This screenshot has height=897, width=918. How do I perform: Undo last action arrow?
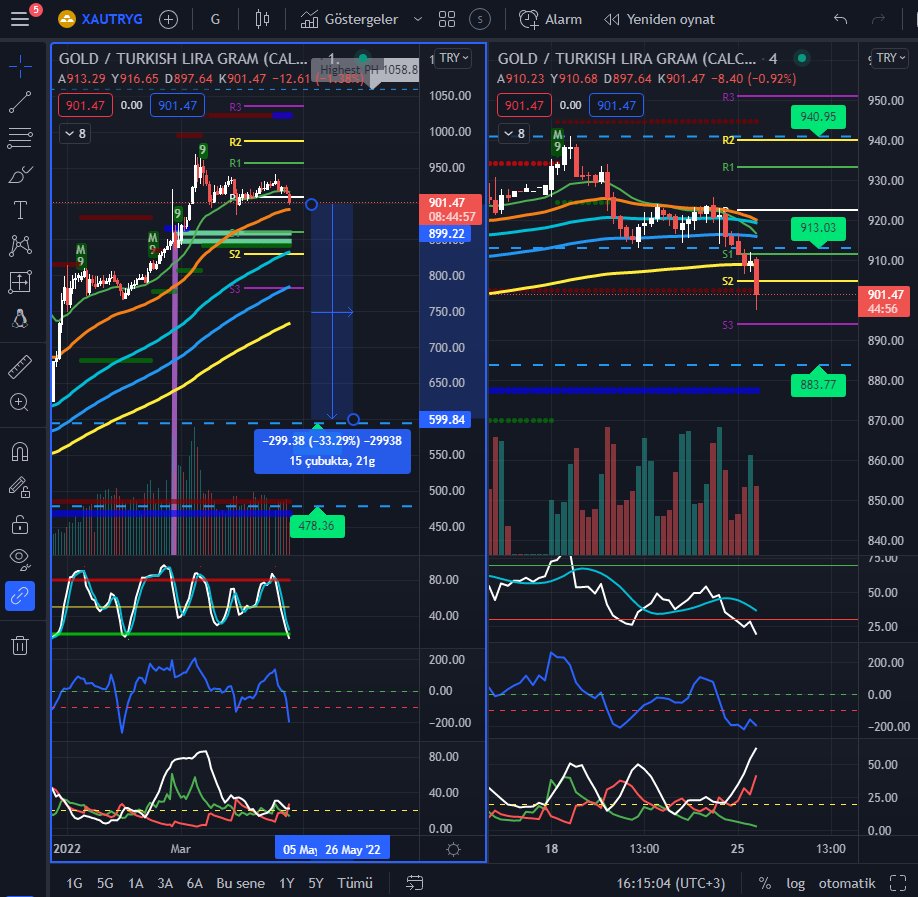click(840, 19)
